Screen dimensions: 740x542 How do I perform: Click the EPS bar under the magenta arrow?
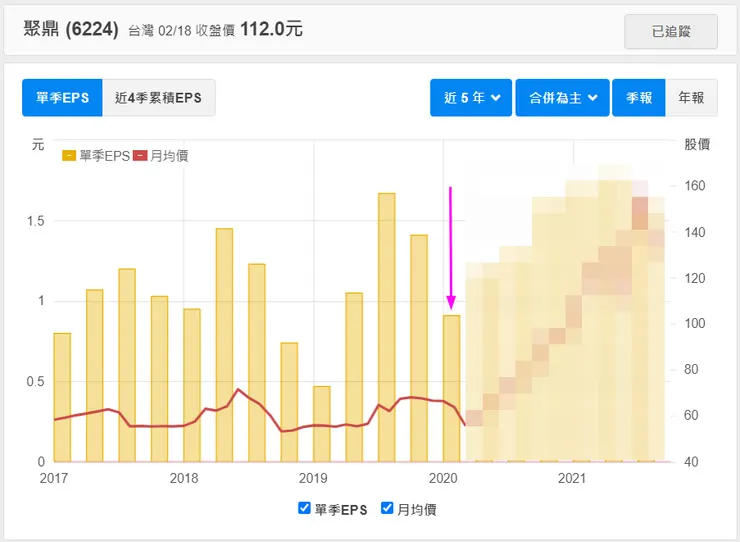click(x=451, y=389)
